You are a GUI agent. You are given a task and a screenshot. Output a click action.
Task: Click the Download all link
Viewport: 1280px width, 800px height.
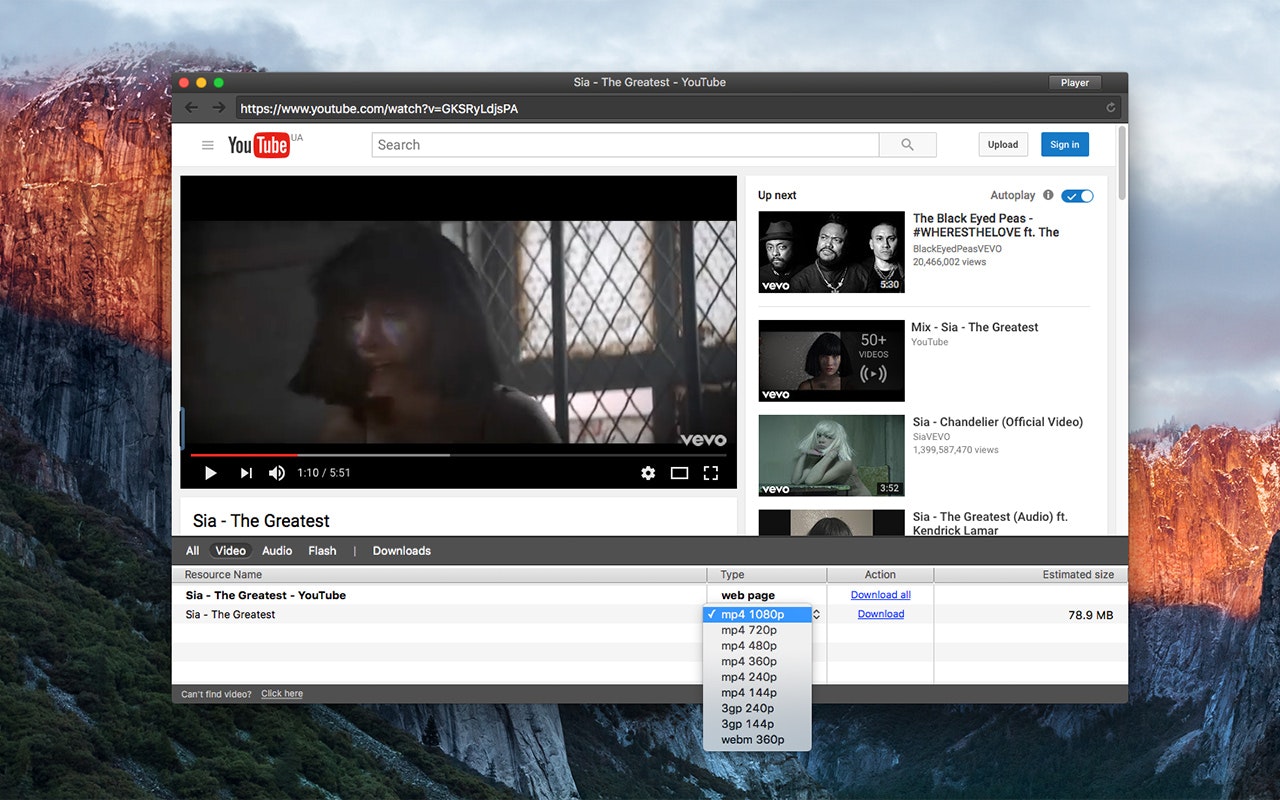(880, 595)
